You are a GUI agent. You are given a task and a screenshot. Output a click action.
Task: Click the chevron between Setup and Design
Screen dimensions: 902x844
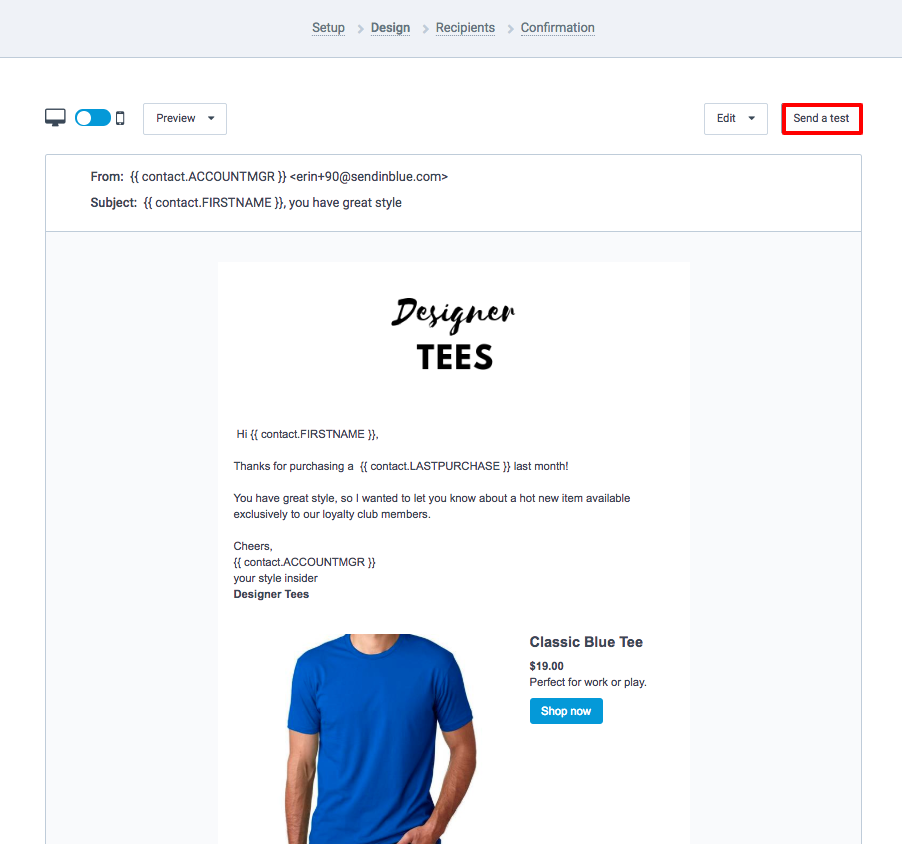(x=361, y=29)
